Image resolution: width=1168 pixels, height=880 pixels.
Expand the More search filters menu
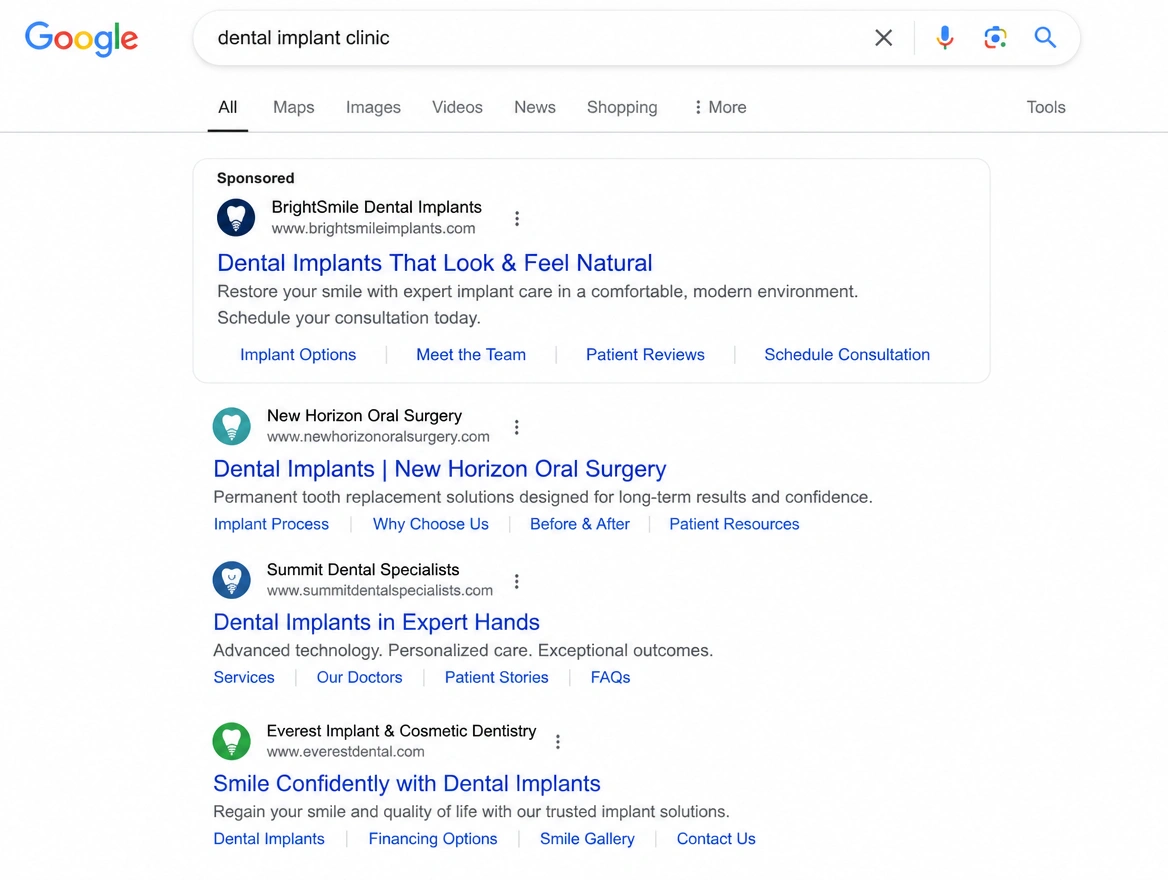click(x=720, y=107)
